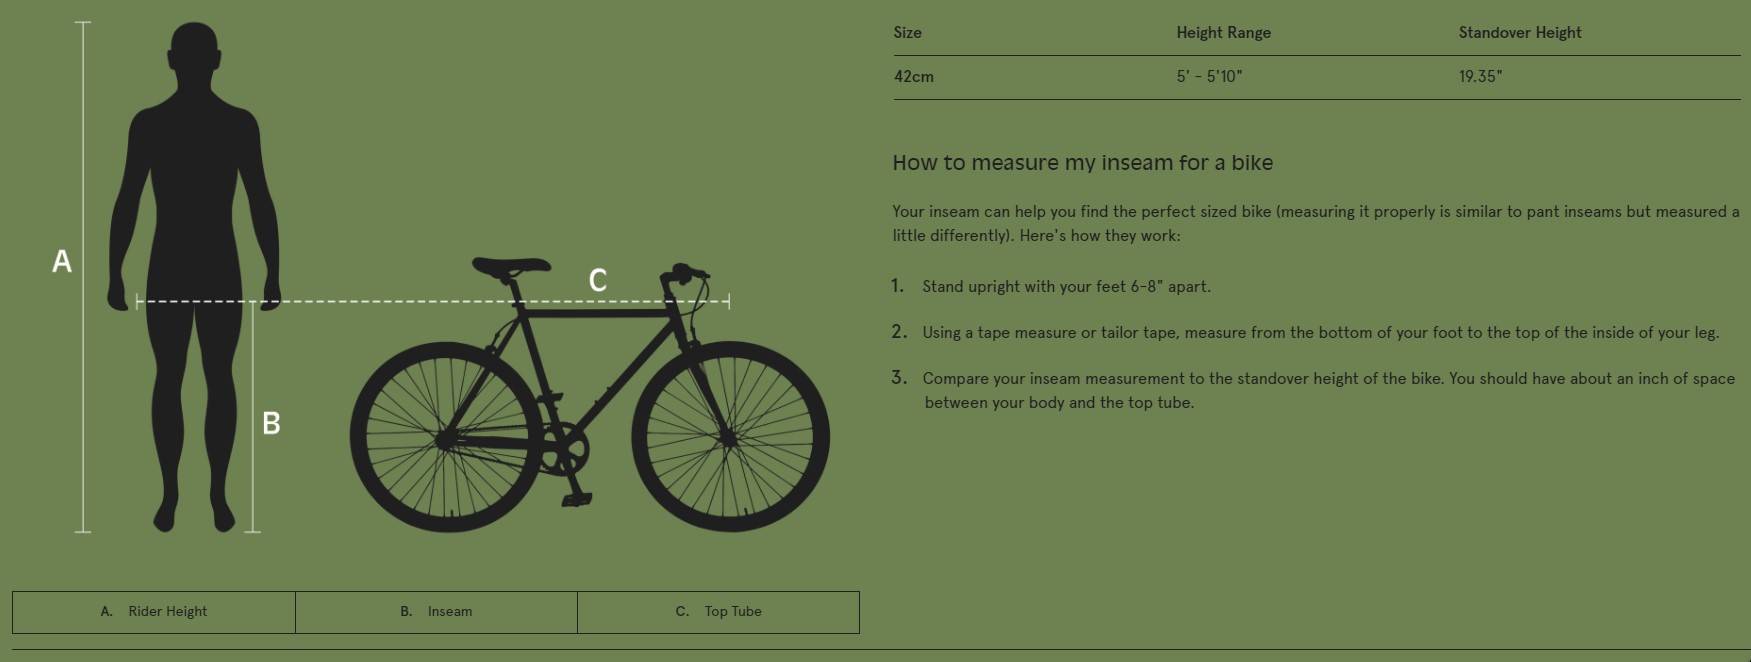
Task: Click the bicycle's rear wheel
Action: click(x=446, y=437)
